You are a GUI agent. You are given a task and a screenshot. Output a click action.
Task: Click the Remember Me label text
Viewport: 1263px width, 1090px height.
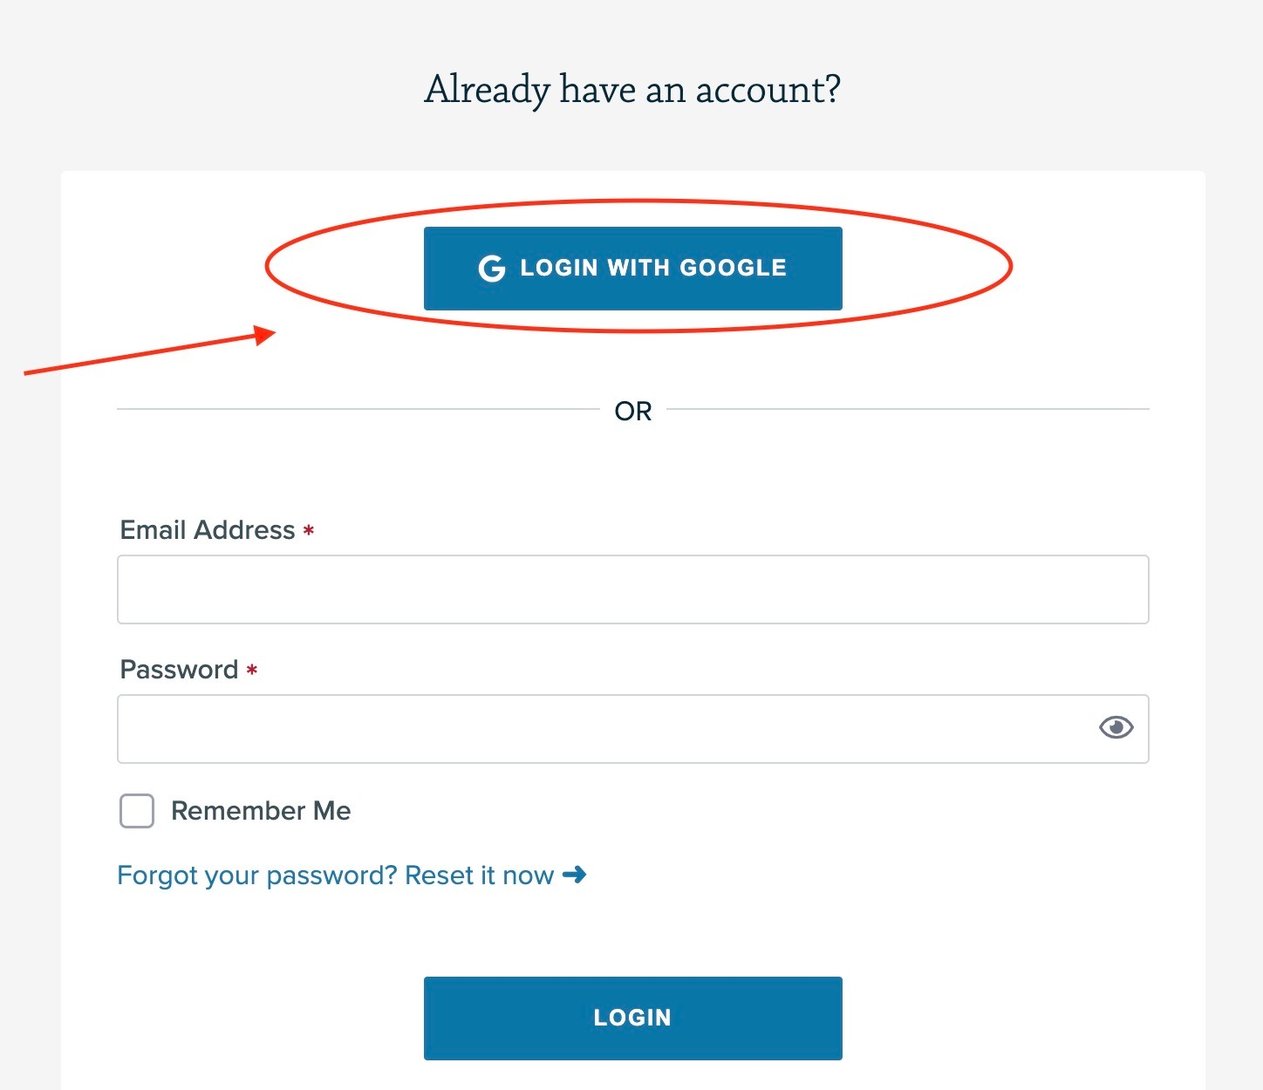(261, 811)
